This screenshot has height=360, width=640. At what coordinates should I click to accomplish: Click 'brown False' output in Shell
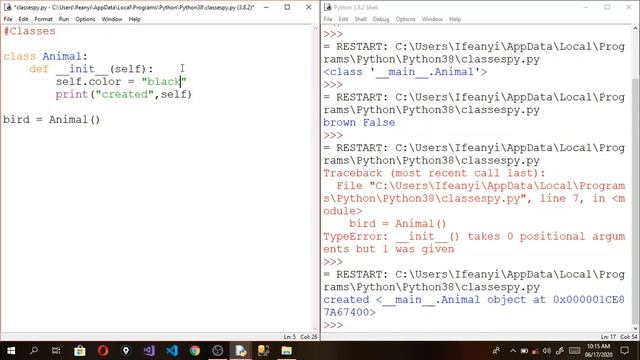[359, 122]
